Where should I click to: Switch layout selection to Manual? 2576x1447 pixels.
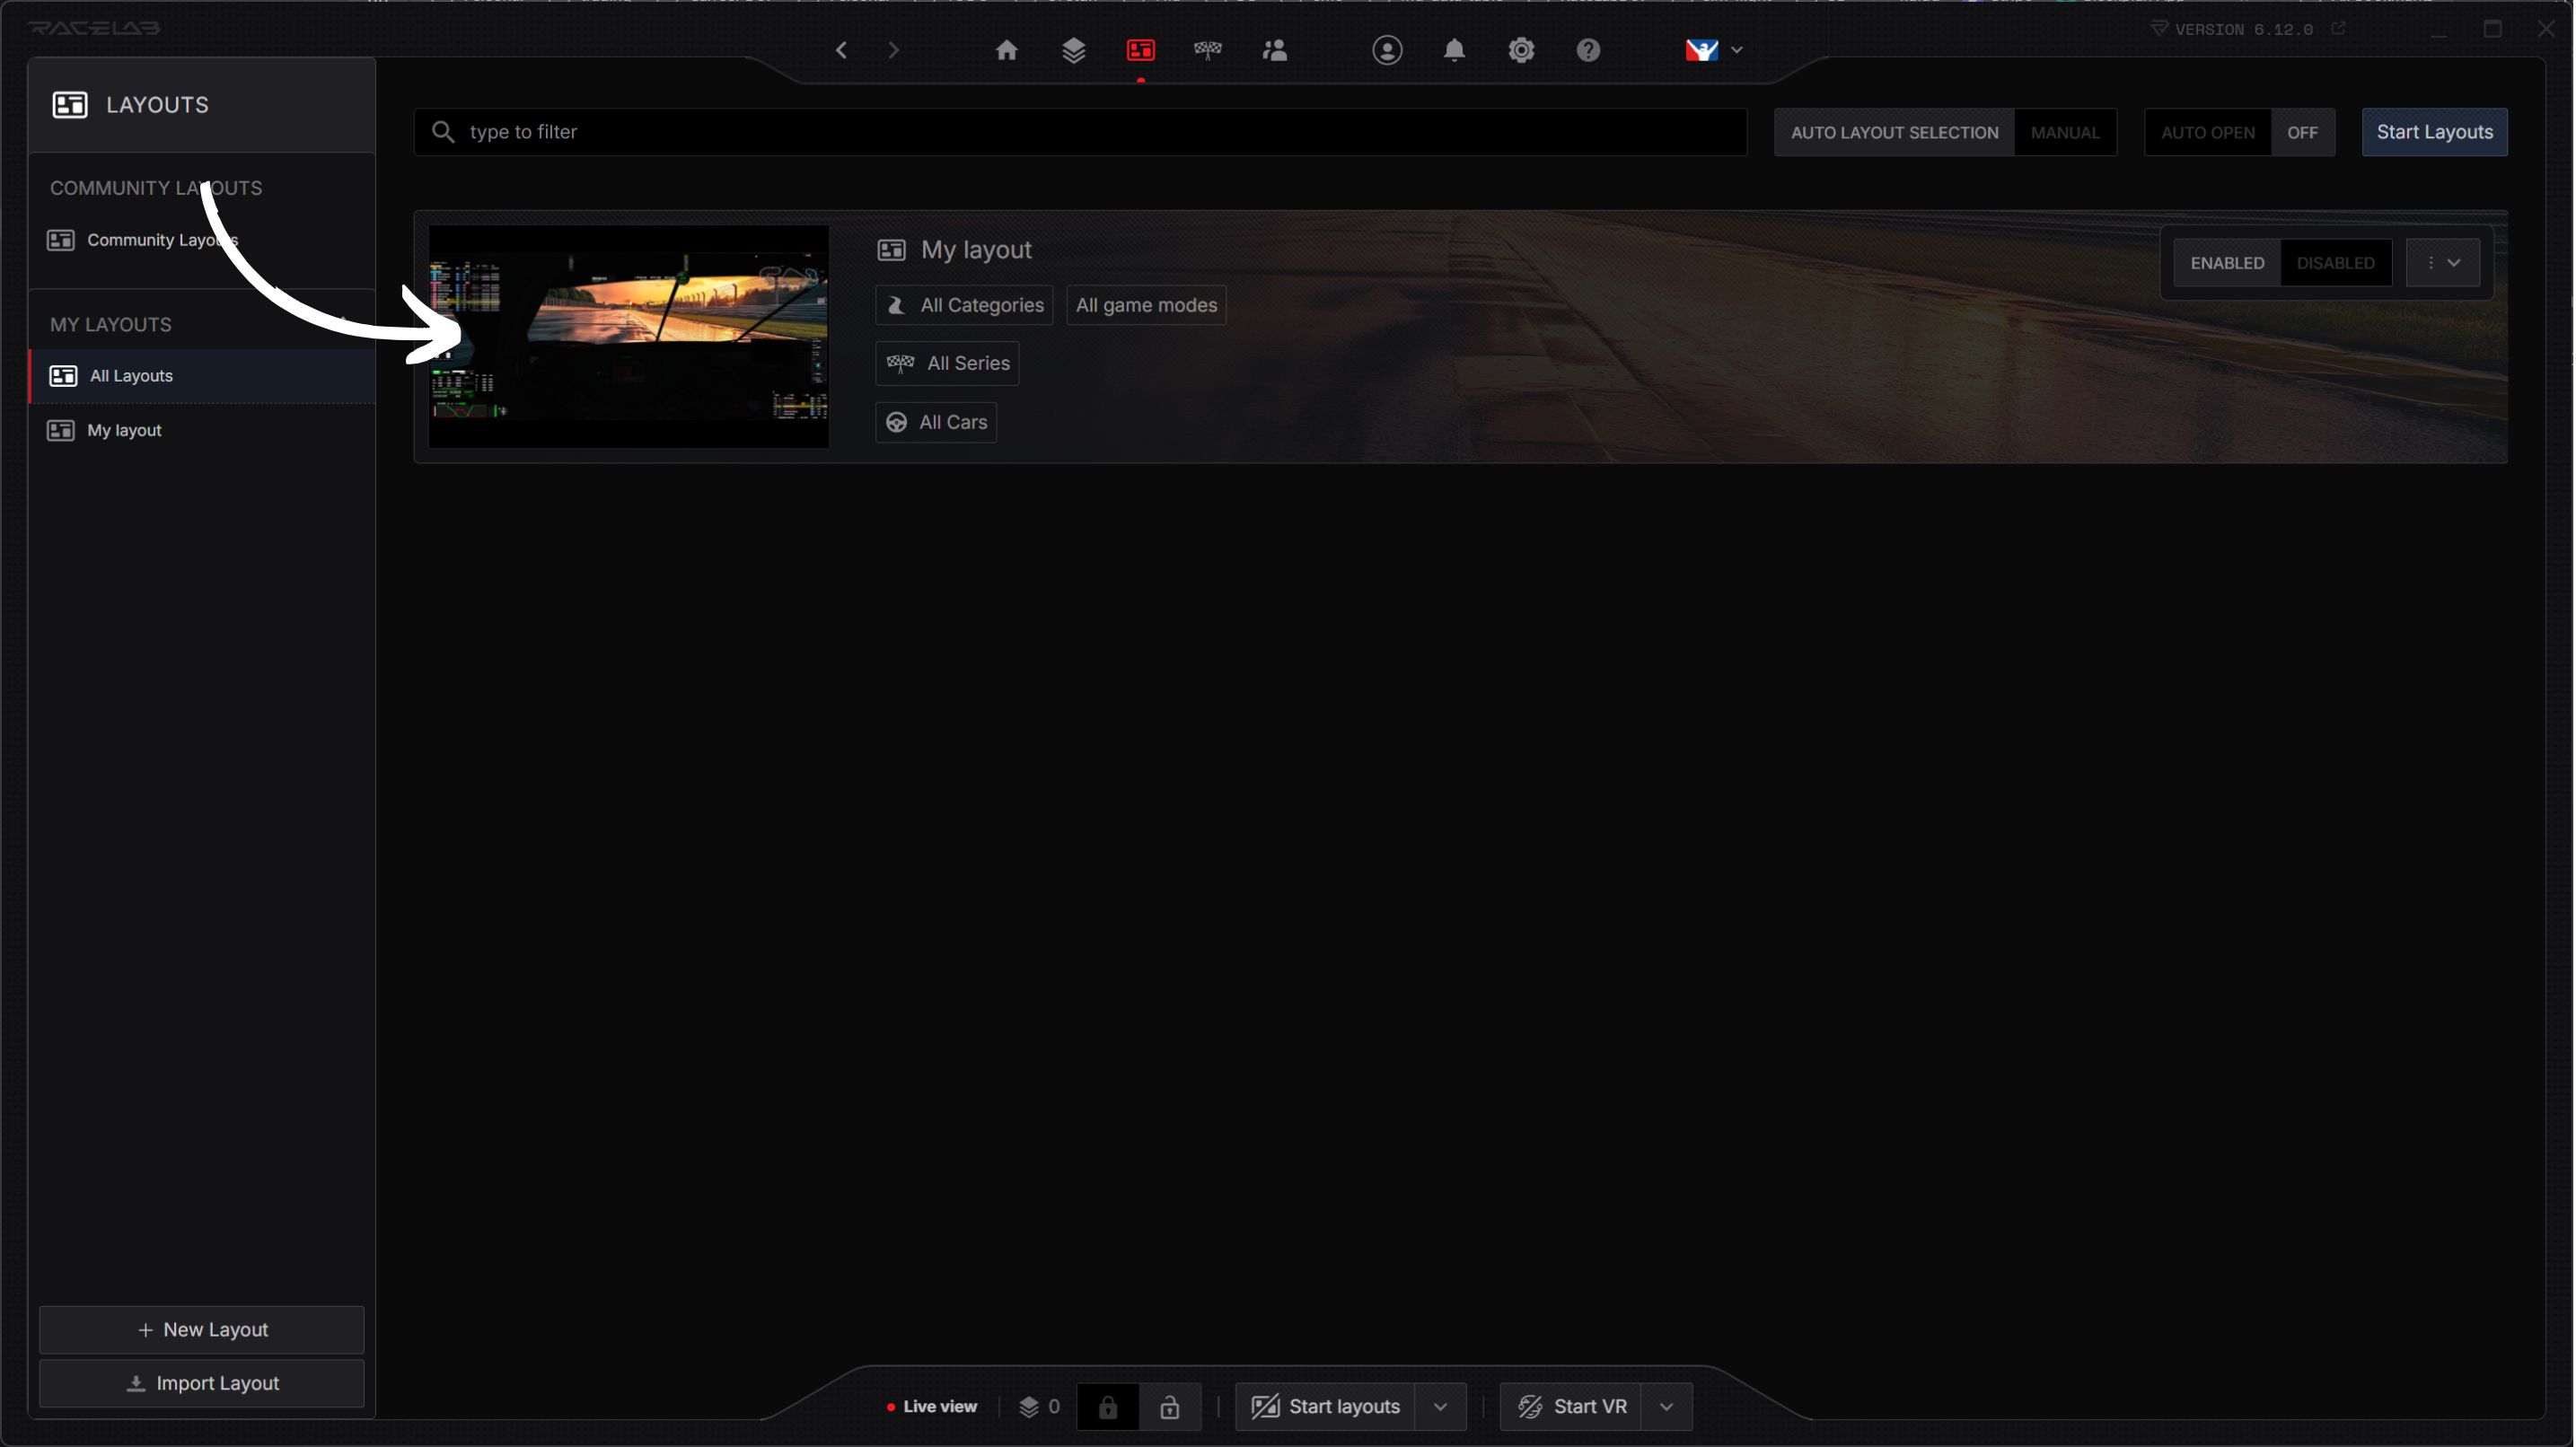[2064, 132]
